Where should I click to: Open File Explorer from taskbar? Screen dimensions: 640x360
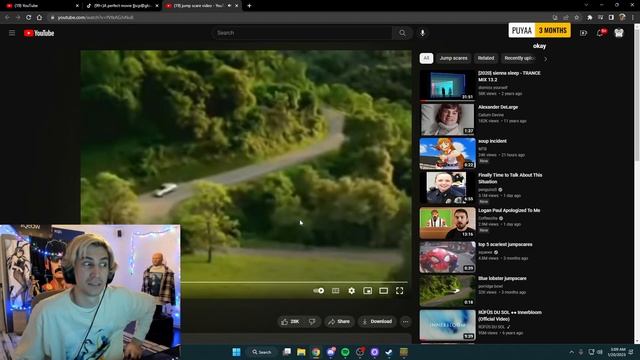point(301,352)
